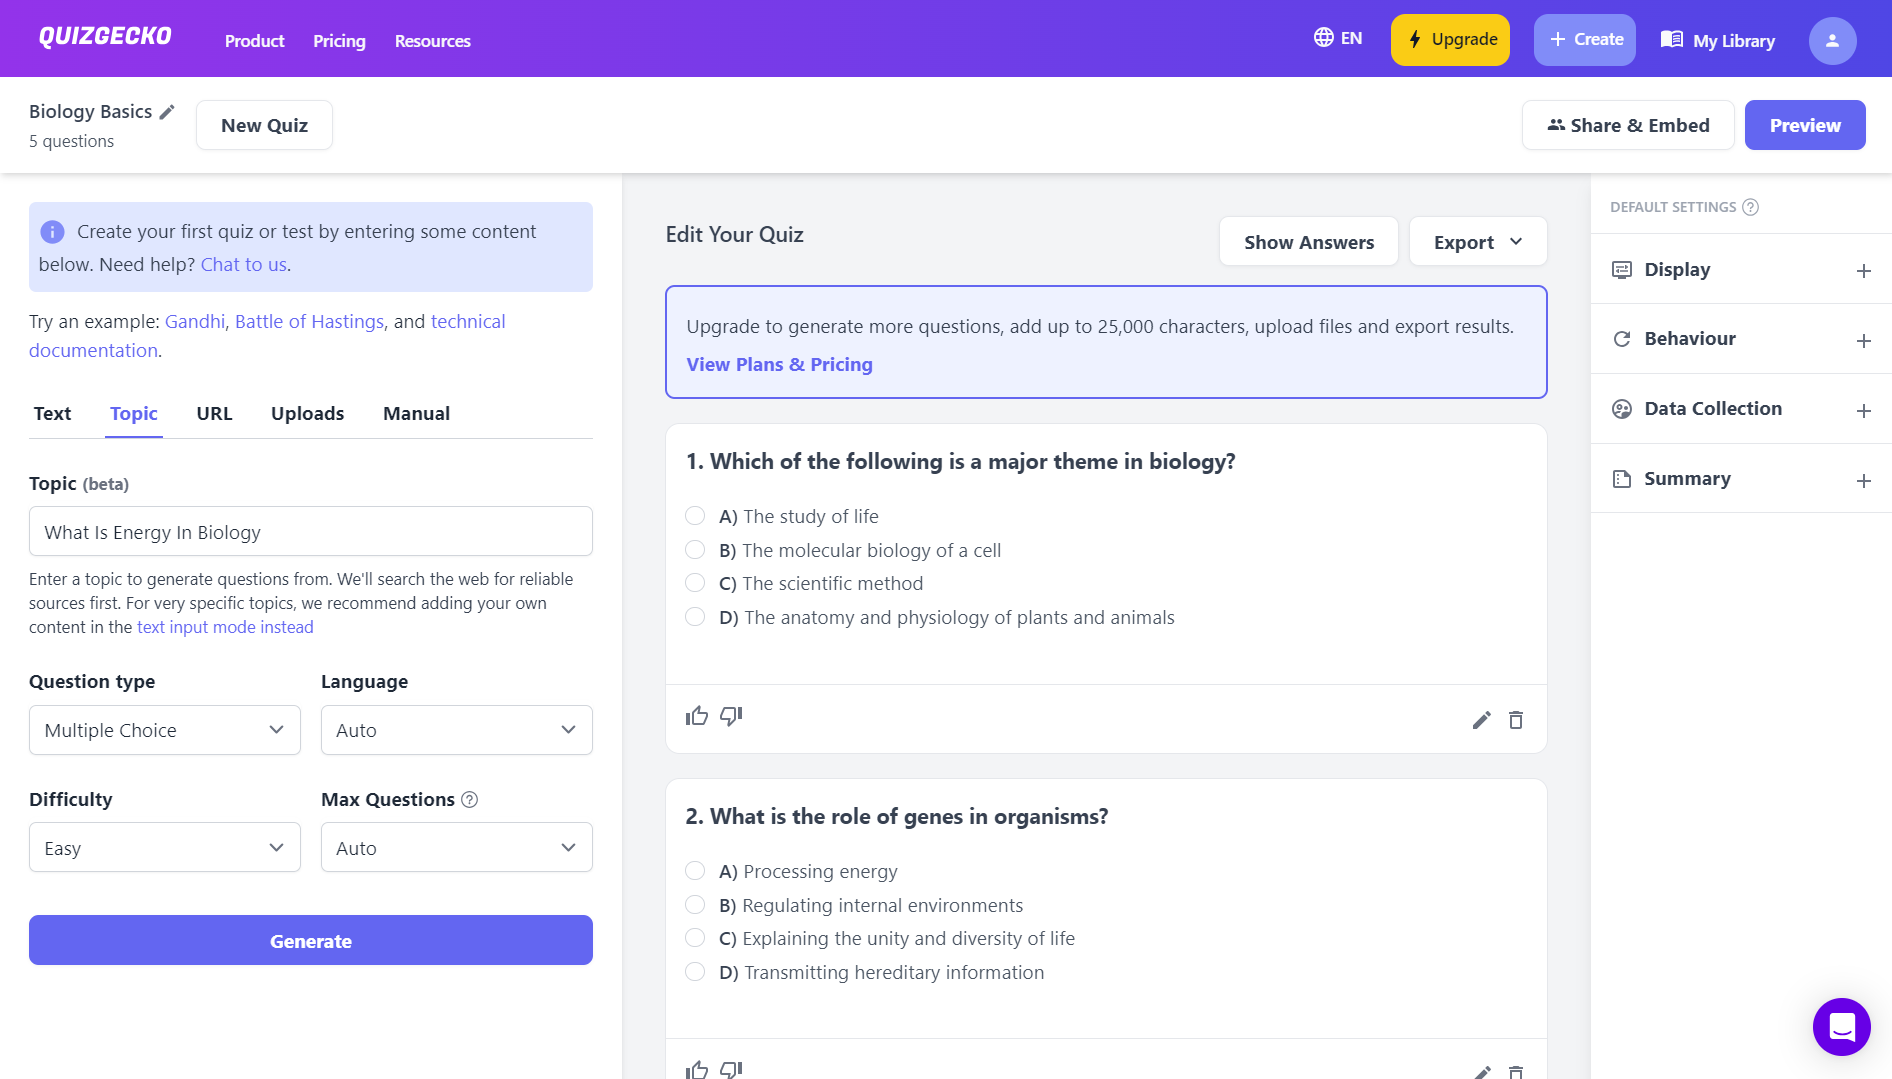The width and height of the screenshot is (1892, 1079).
Task: Switch to the URL tab
Action: click(x=214, y=414)
